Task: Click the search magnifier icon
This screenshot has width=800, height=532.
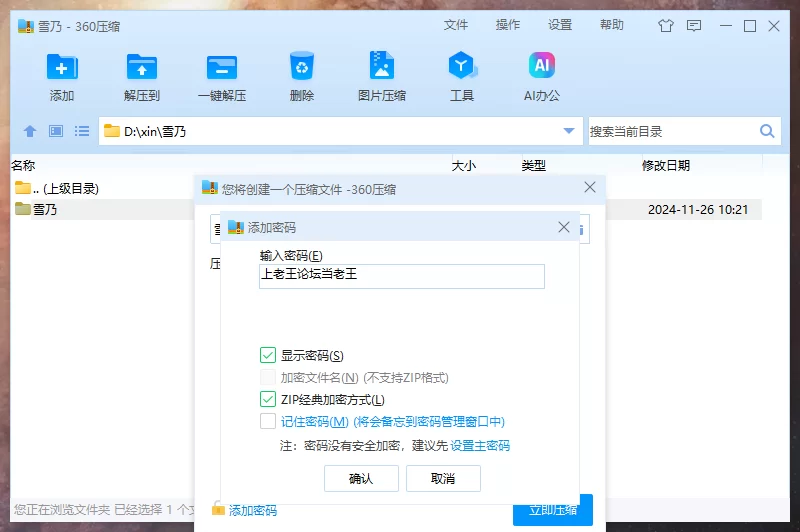Action: click(767, 131)
